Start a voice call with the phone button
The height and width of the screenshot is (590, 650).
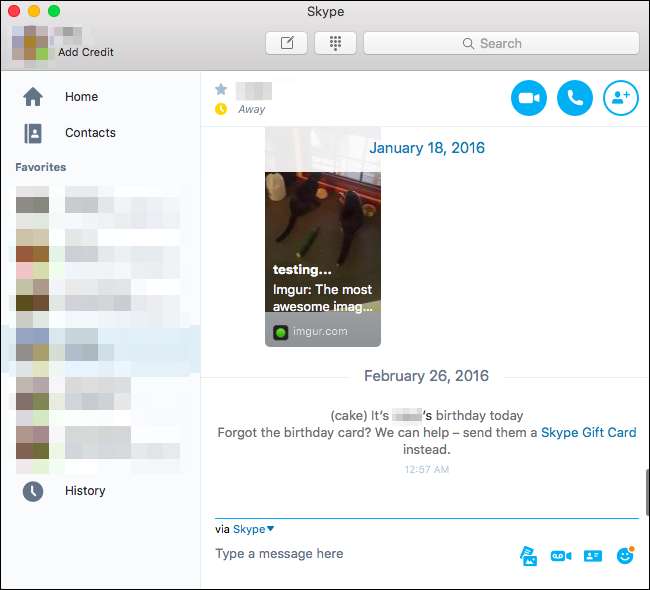[x=575, y=98]
